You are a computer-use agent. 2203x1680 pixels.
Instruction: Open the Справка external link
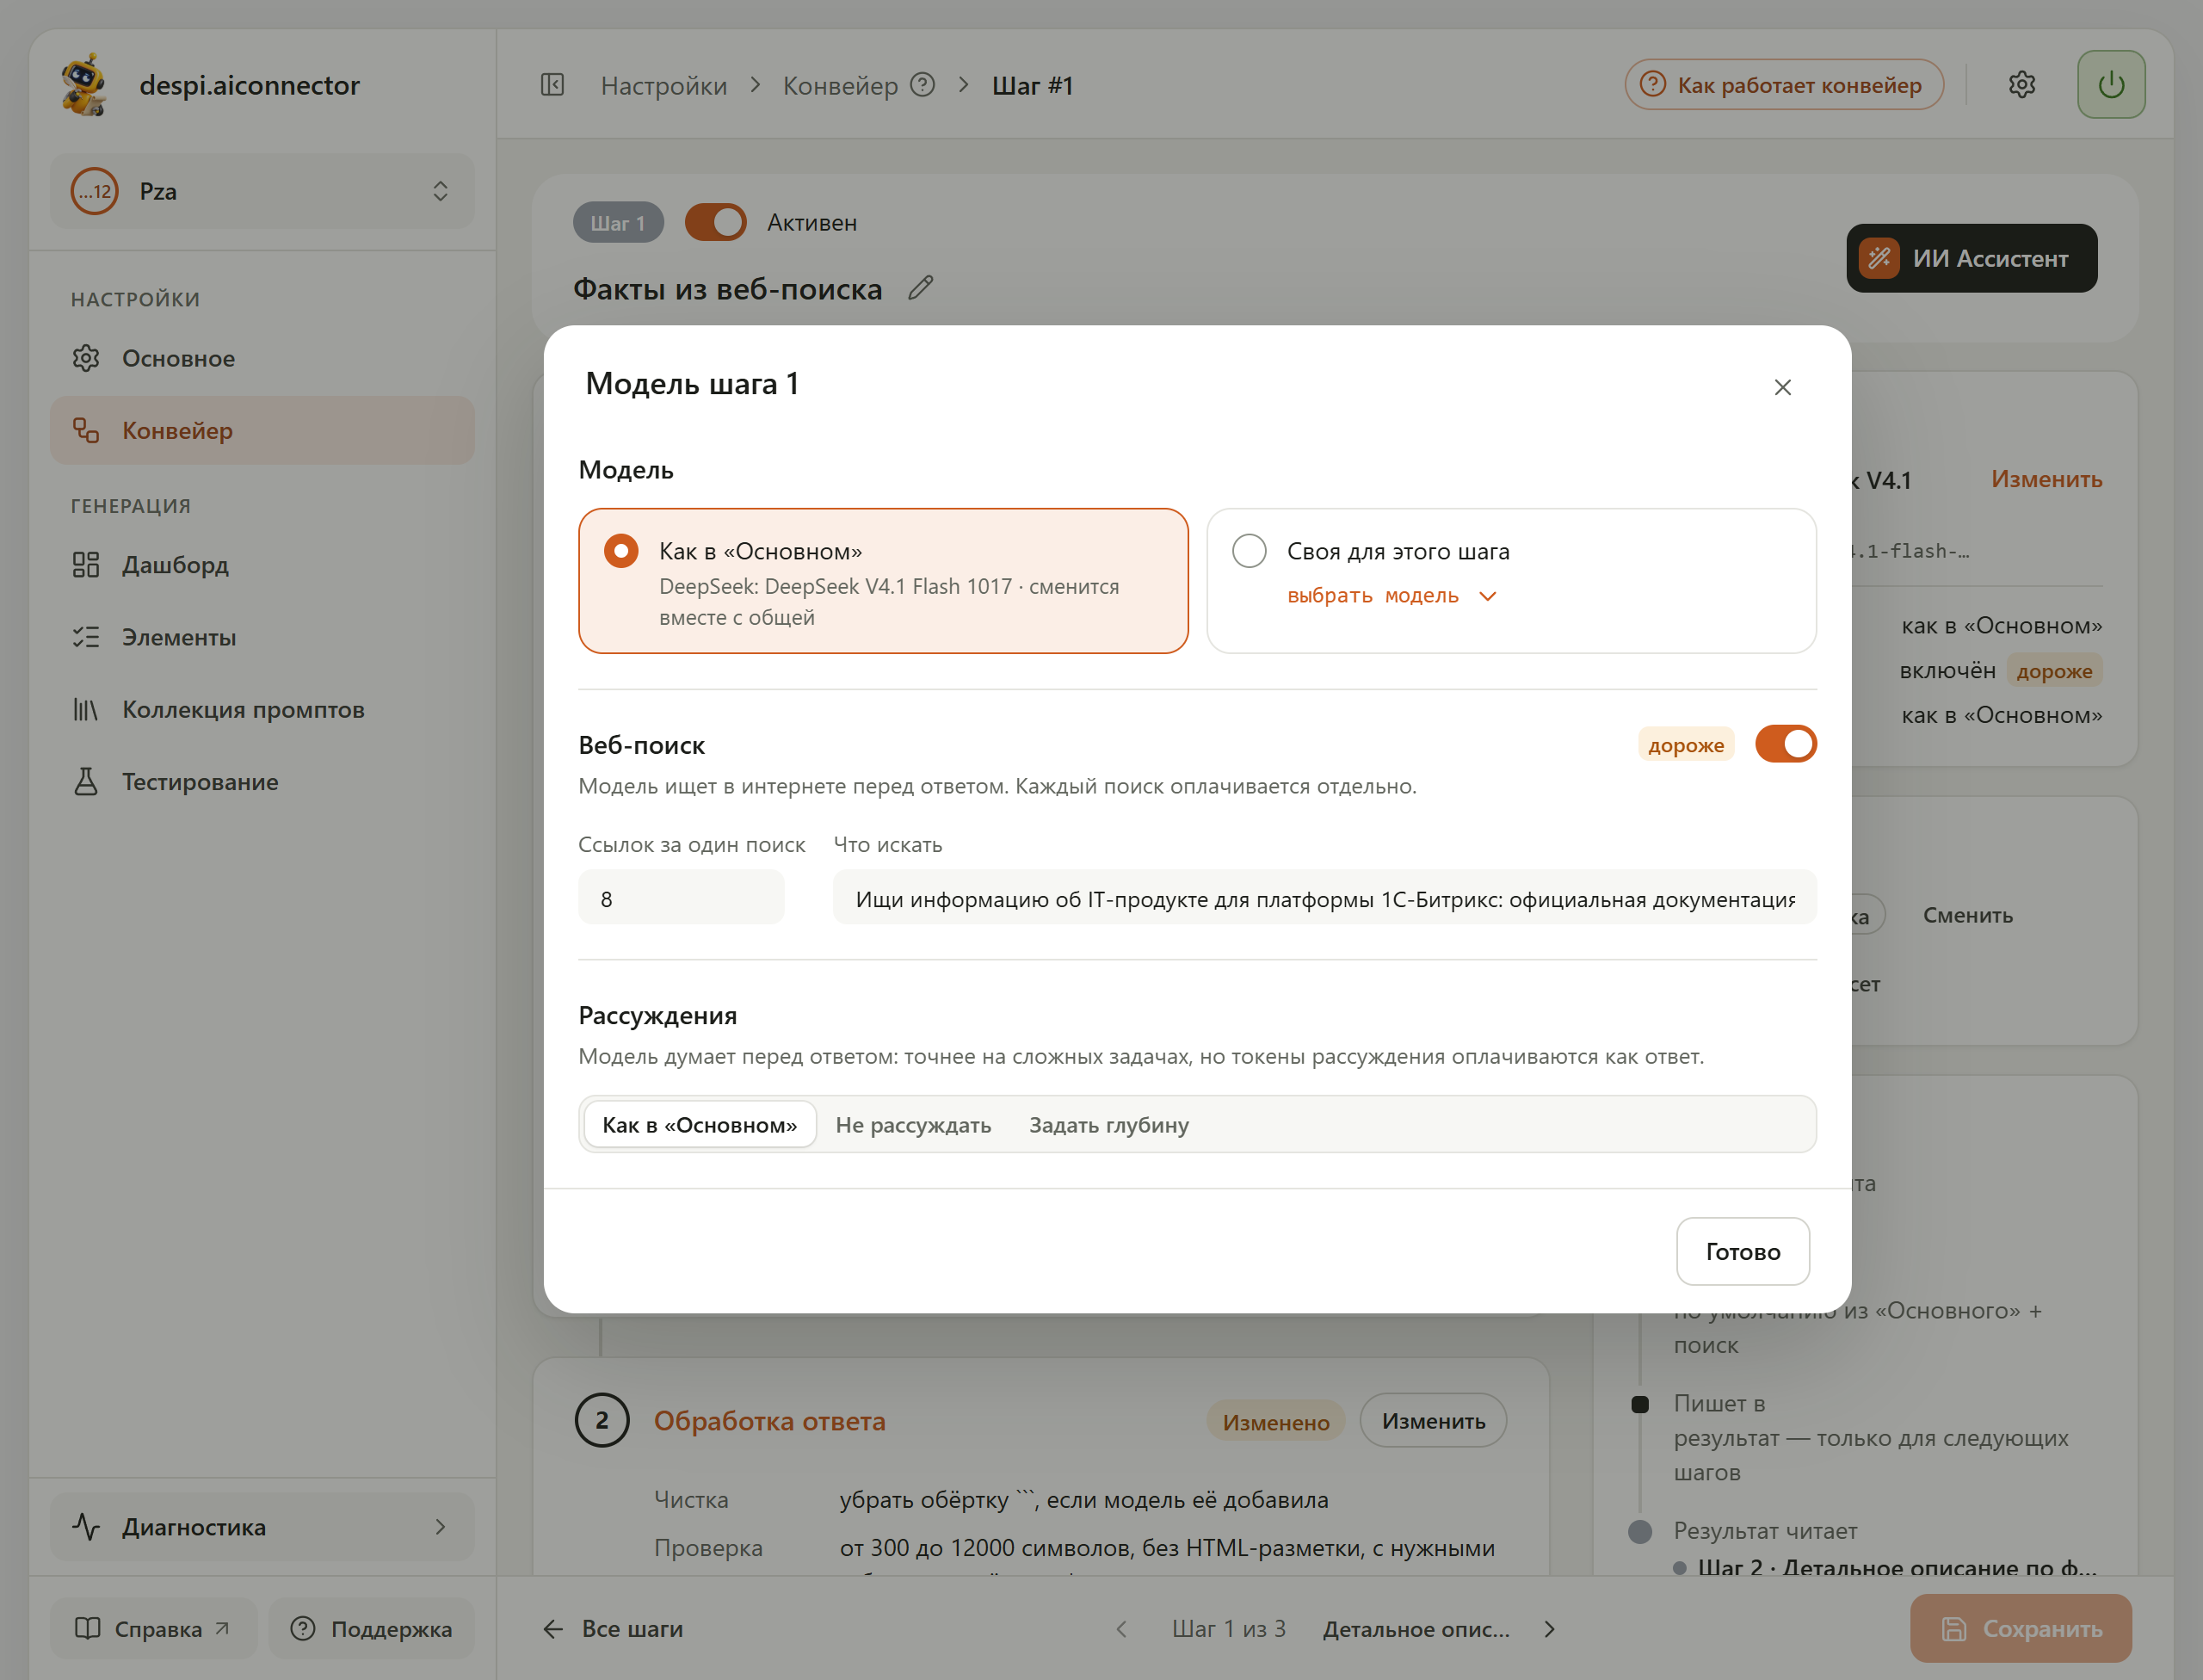coord(154,1629)
